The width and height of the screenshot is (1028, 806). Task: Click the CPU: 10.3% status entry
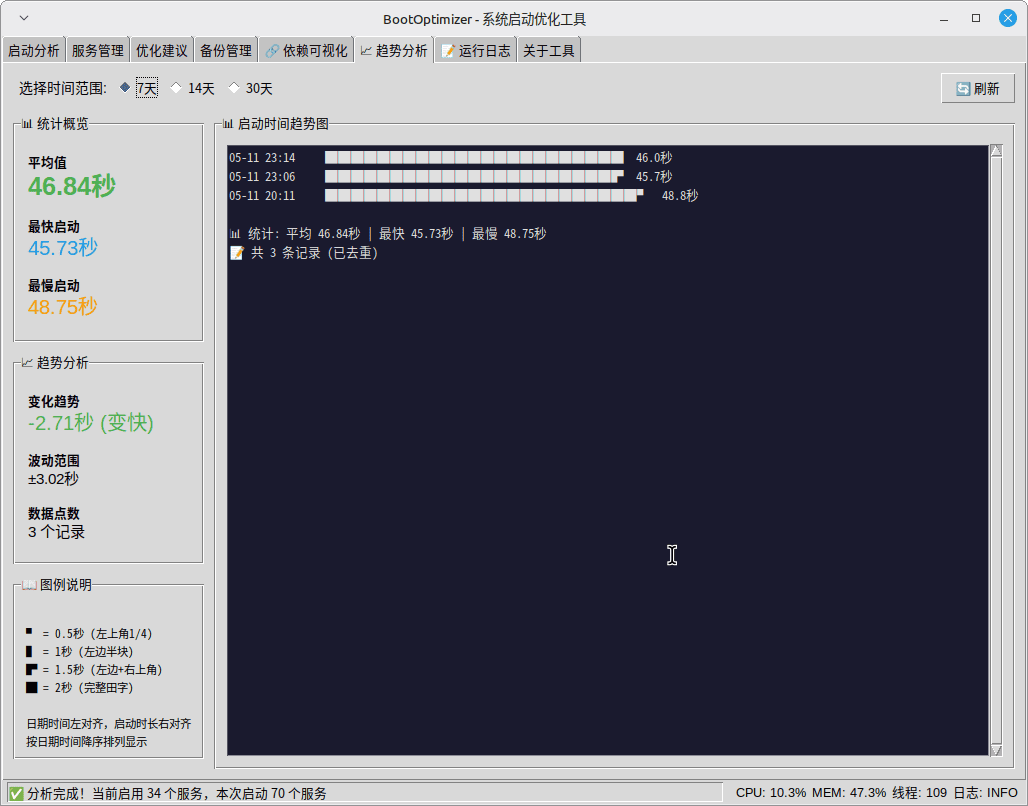point(770,793)
